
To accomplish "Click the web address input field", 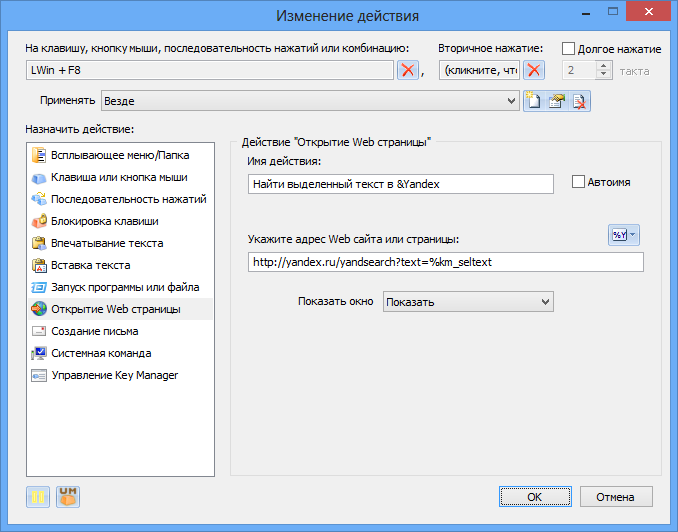I will pyautogui.click(x=446, y=262).
